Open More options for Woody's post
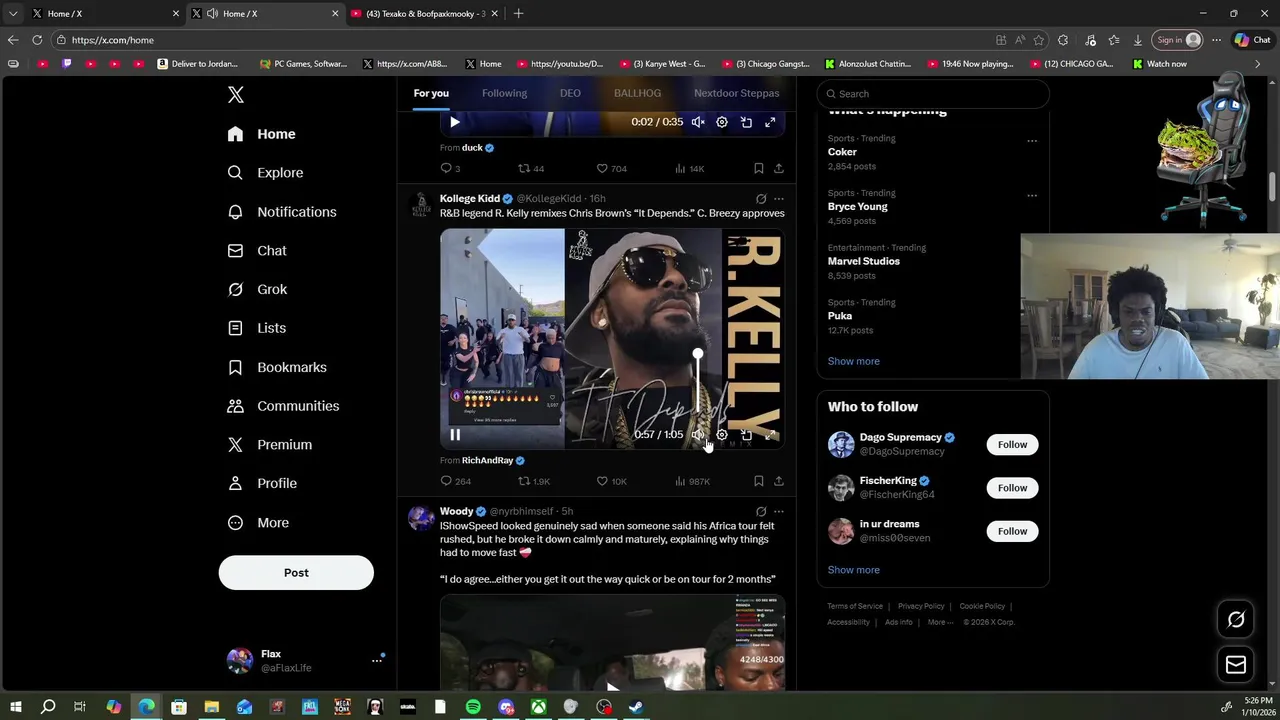Viewport: 1280px width, 720px height. 779,511
